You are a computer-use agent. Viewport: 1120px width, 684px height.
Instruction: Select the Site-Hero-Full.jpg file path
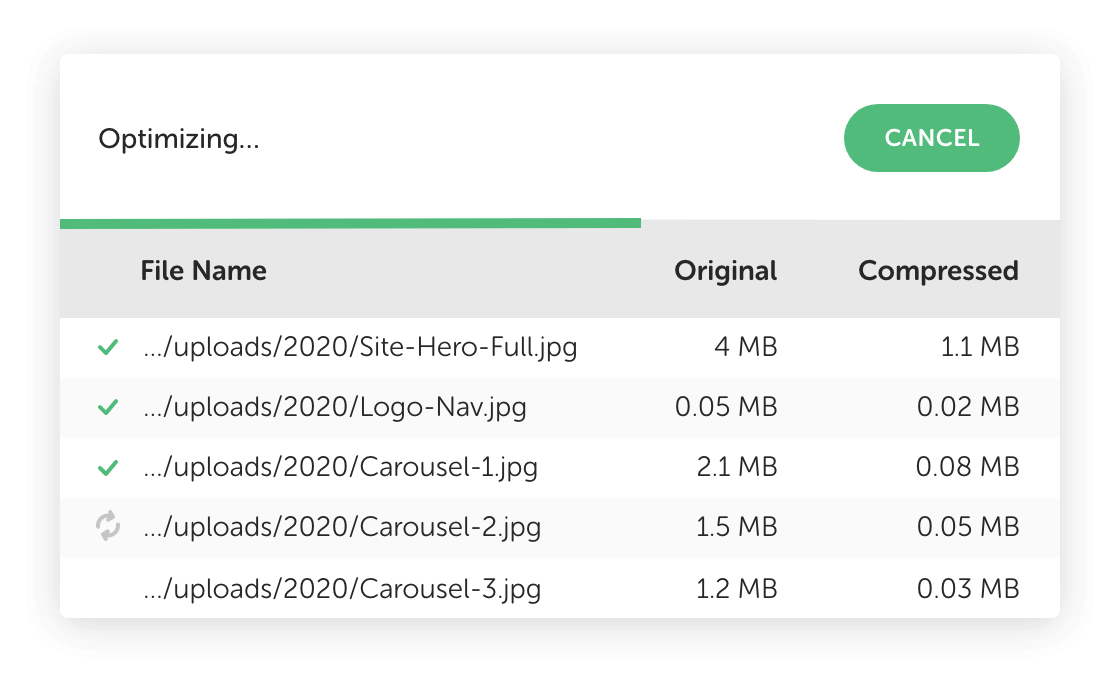360,348
